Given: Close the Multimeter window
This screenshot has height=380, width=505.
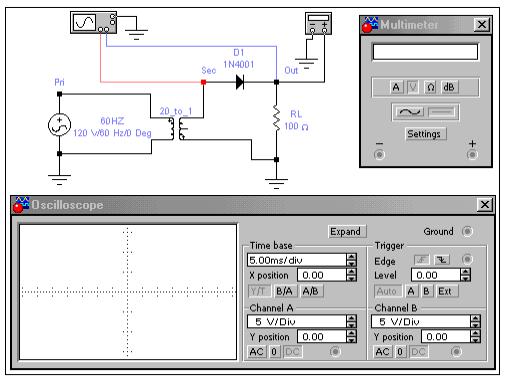Looking at the screenshot, I should click(482, 25).
